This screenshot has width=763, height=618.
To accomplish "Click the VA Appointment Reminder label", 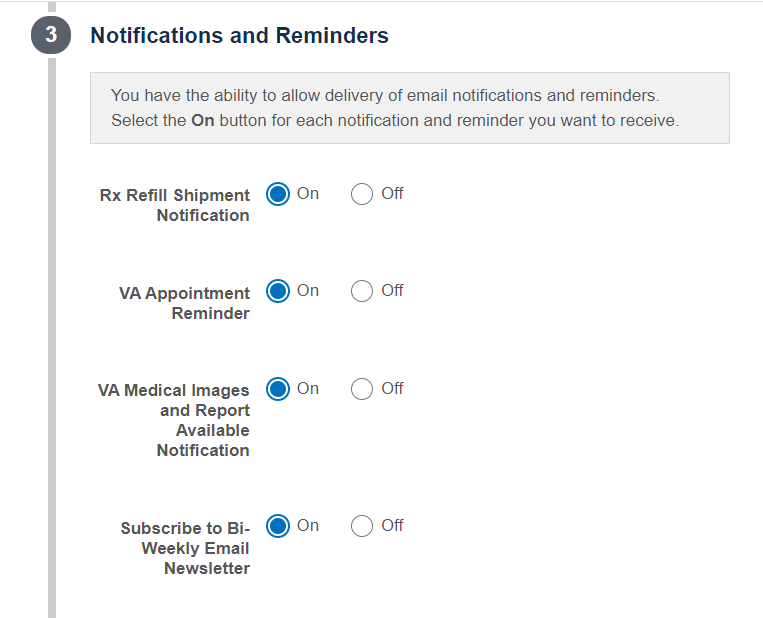I will click(184, 303).
